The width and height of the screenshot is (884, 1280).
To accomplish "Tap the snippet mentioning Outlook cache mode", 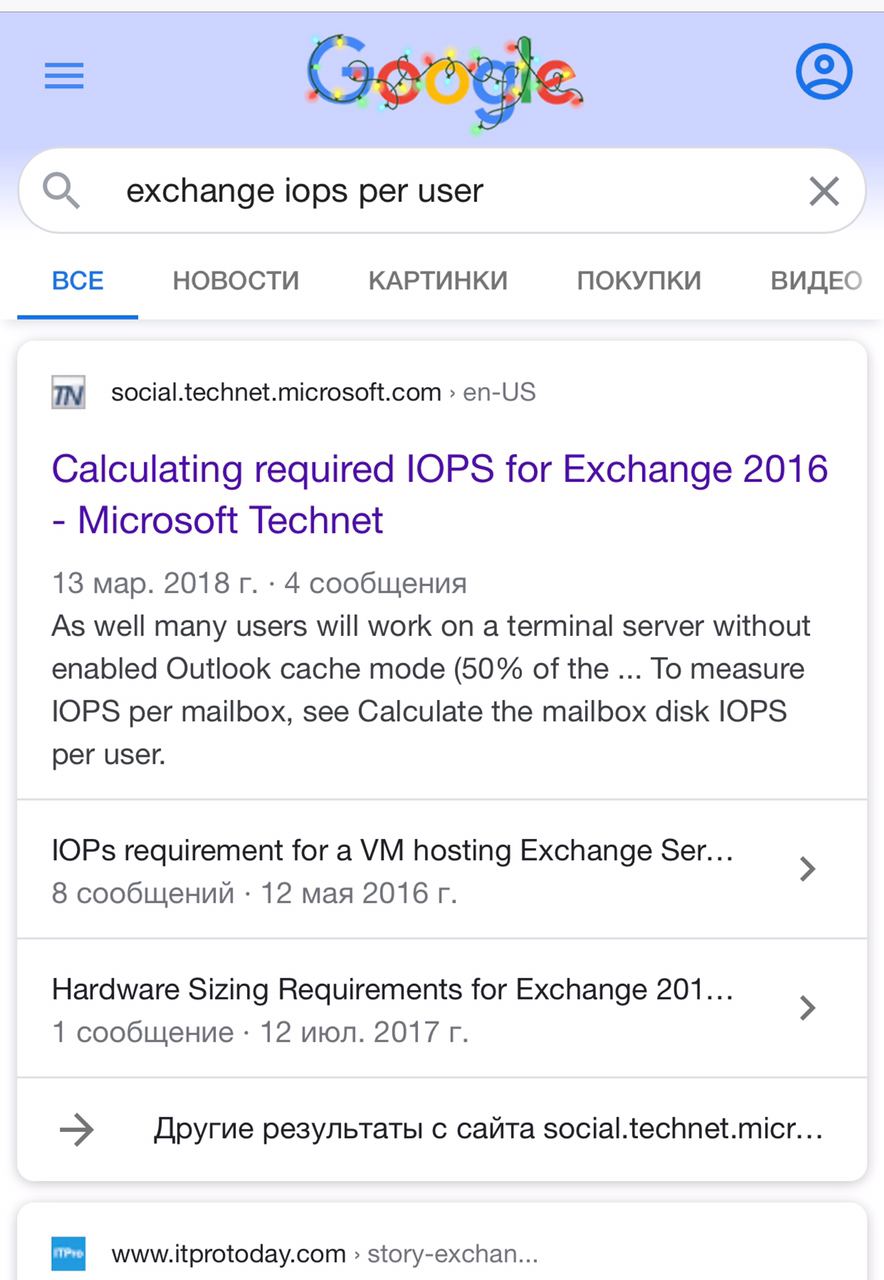I will point(431,690).
